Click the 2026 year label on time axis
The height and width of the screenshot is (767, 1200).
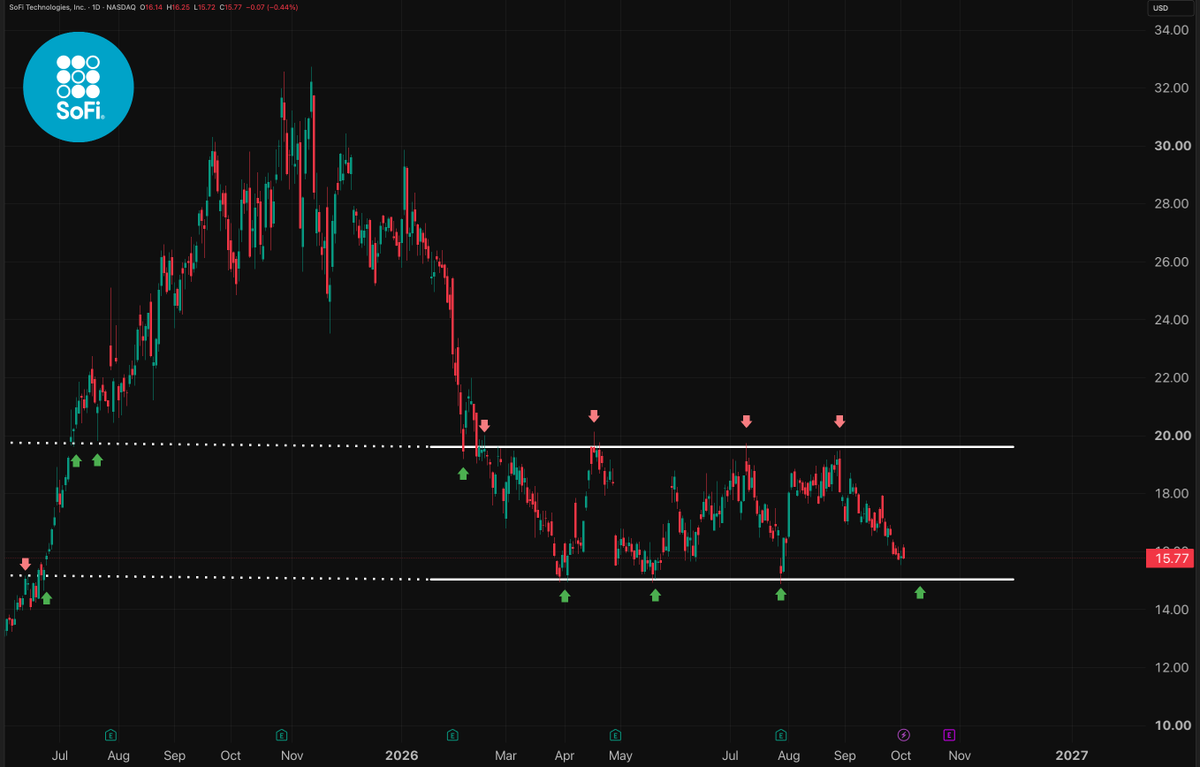402,755
